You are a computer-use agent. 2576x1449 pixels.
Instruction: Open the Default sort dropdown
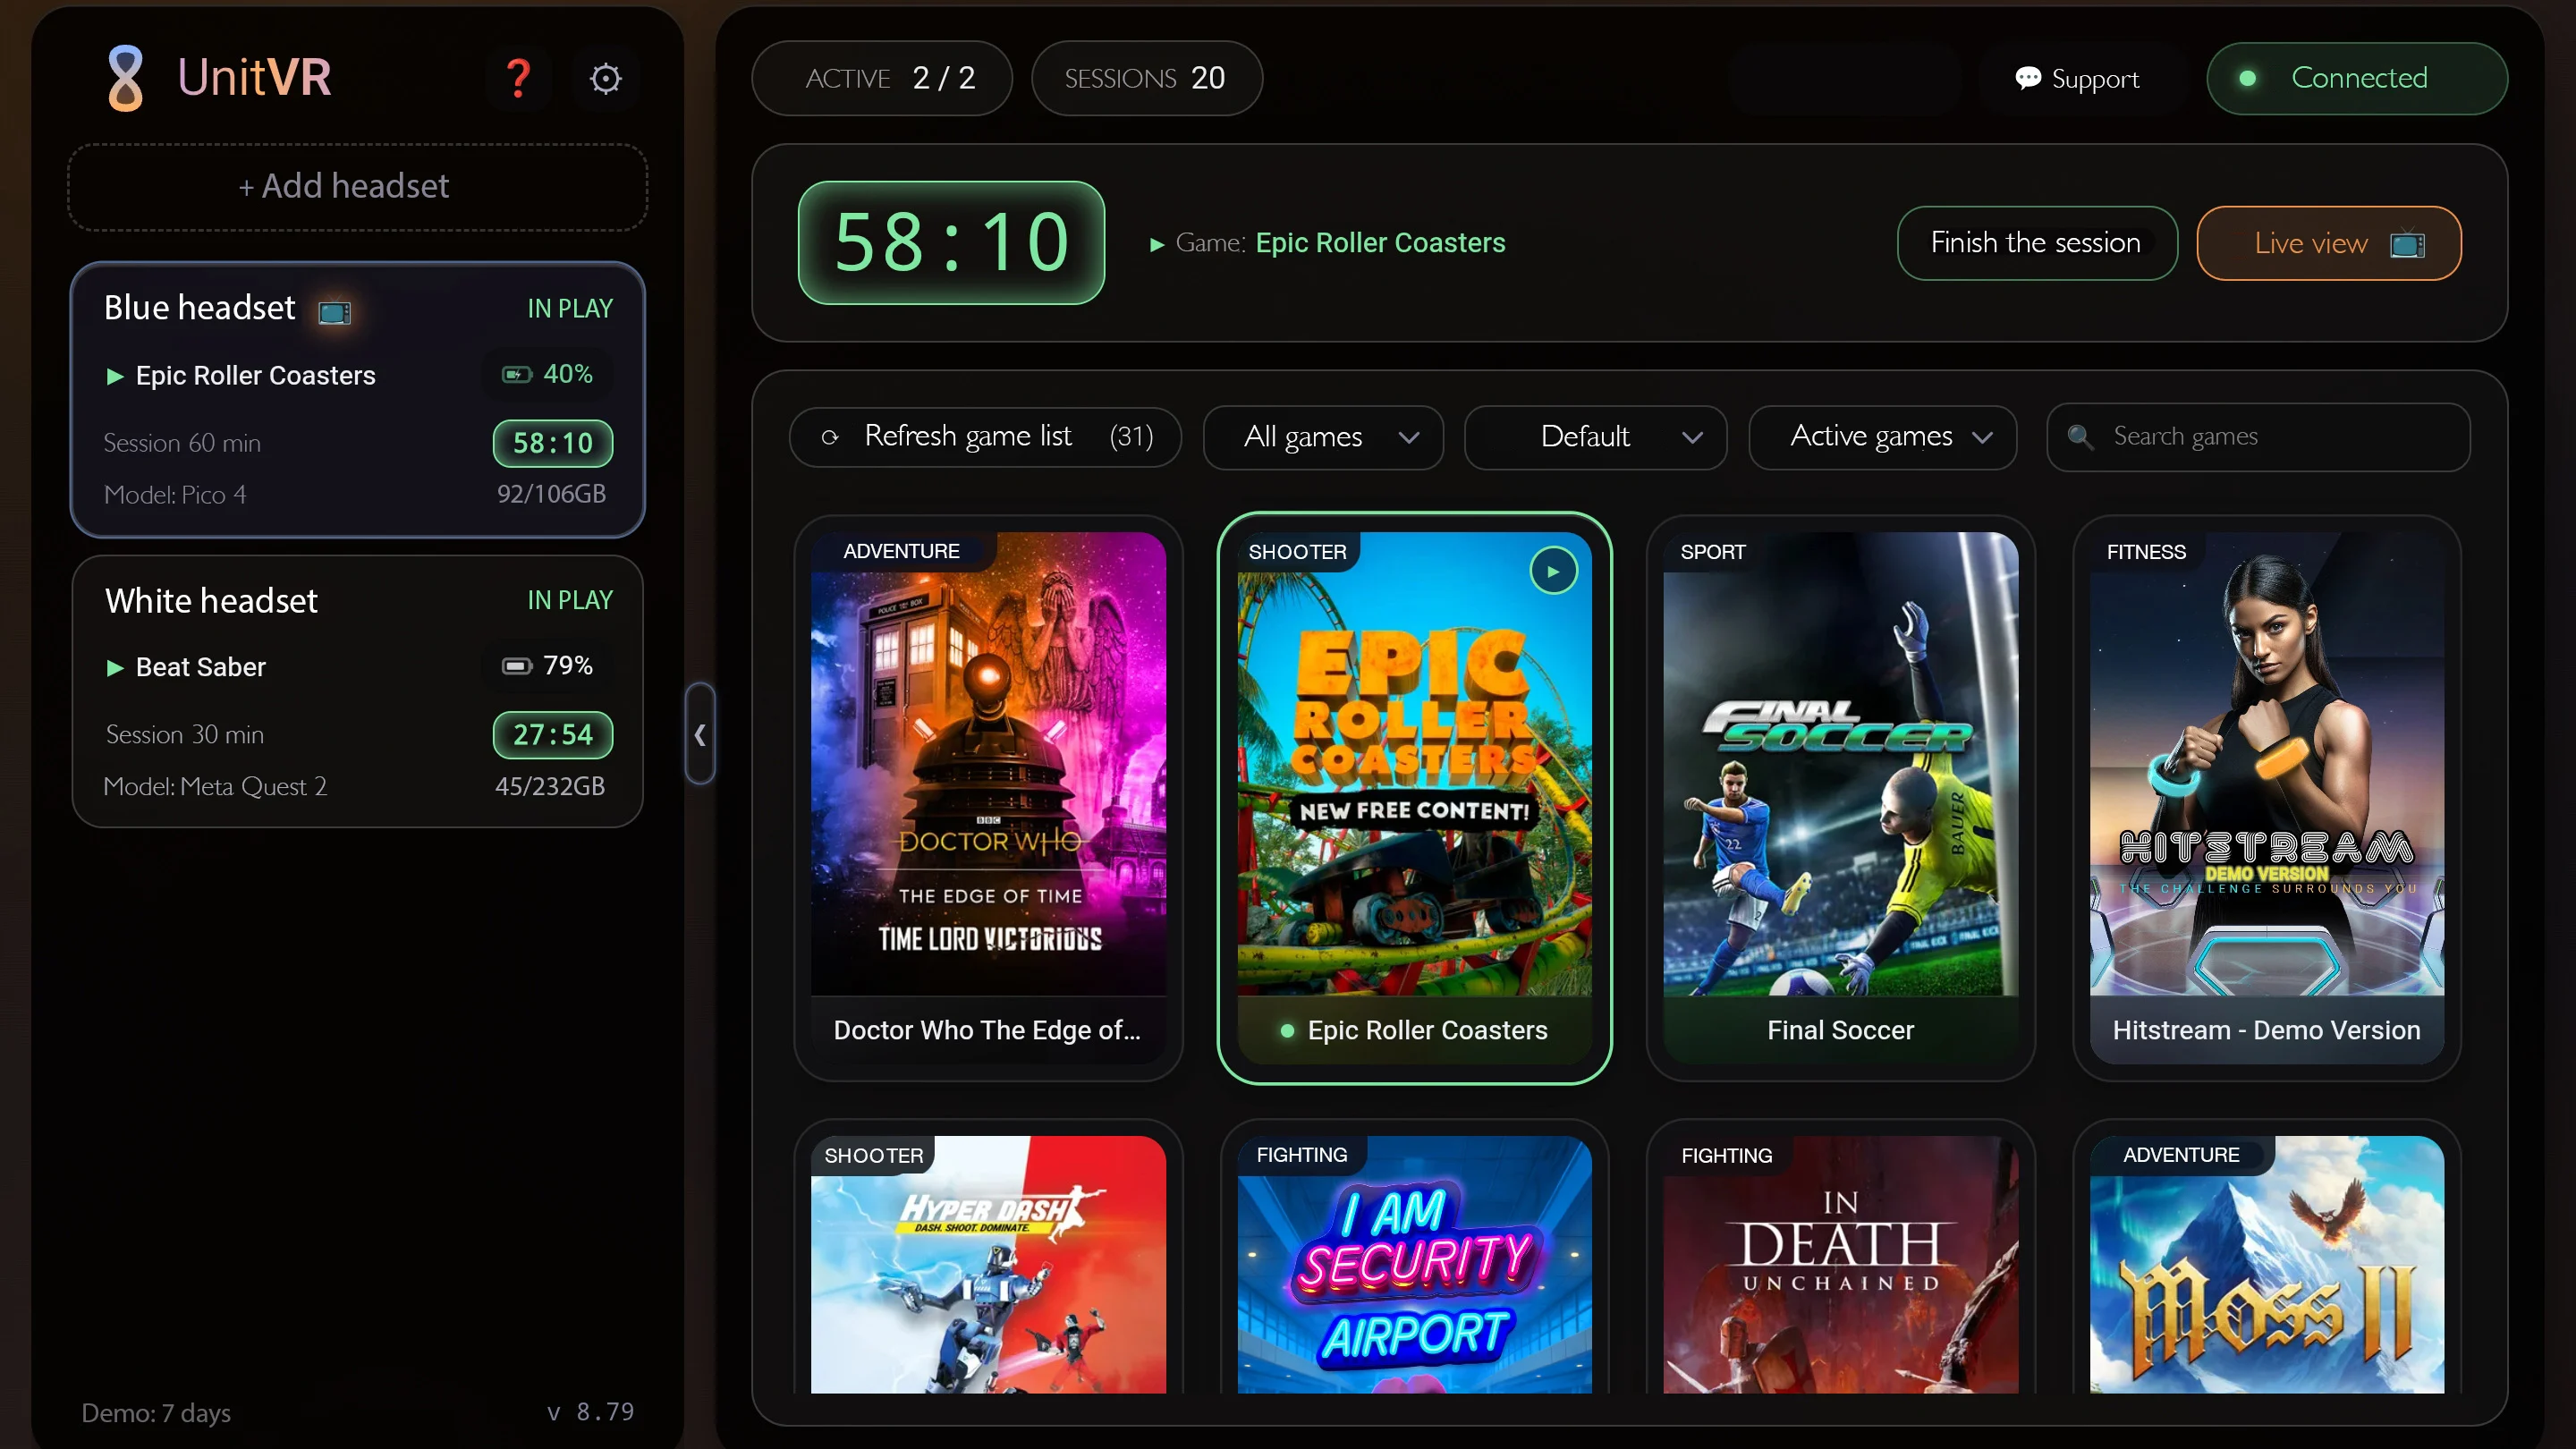pos(1595,437)
